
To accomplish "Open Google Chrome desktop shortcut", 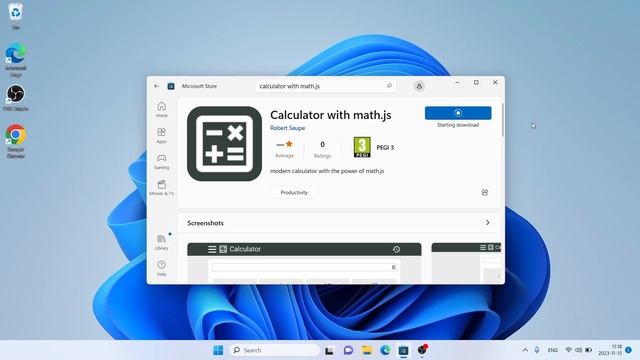I will point(16,140).
